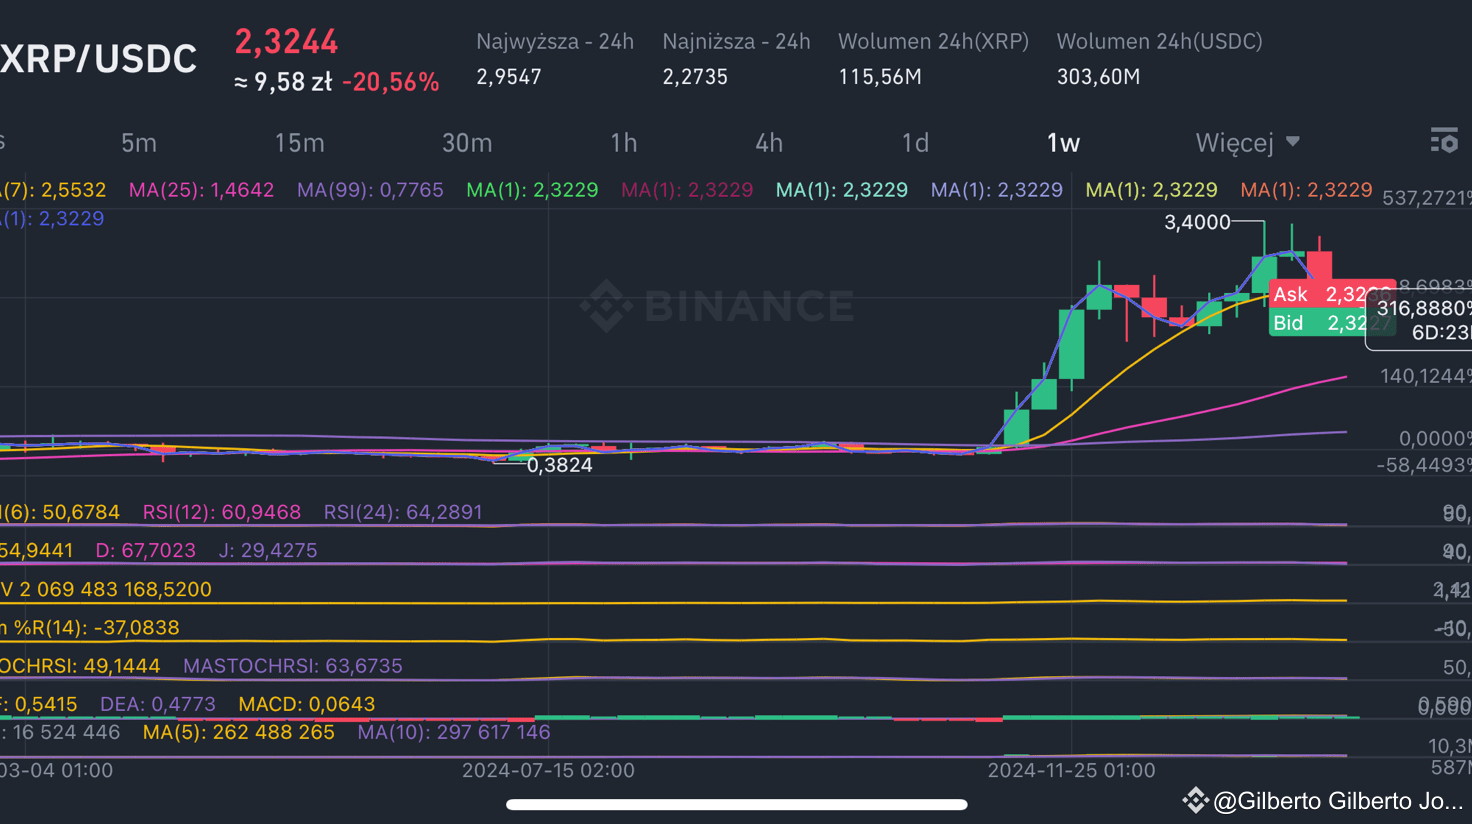
Task: Choose the 4h timeframe tab
Action: (769, 143)
